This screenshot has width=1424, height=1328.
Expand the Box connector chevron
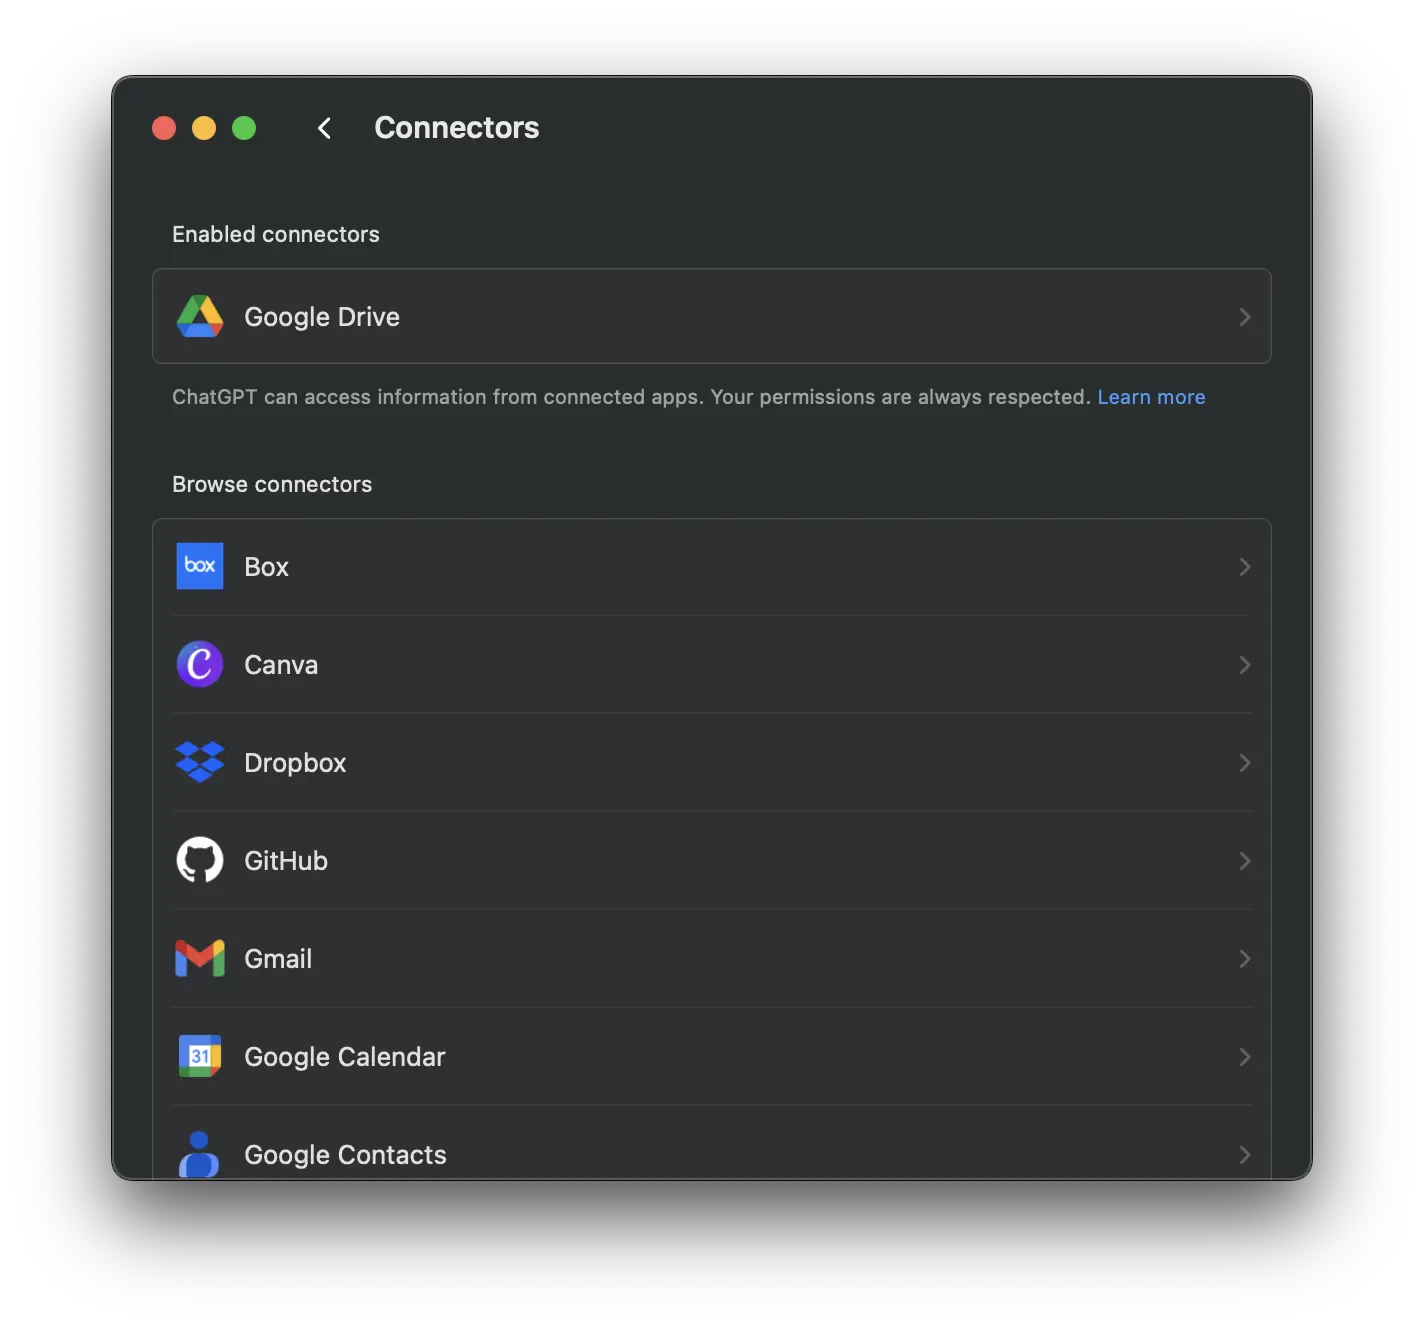coord(1245,567)
